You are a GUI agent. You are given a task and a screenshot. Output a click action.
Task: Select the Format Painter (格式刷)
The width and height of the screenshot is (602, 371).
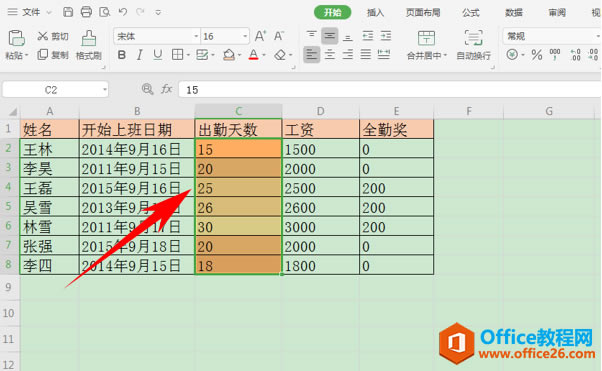coord(89,45)
